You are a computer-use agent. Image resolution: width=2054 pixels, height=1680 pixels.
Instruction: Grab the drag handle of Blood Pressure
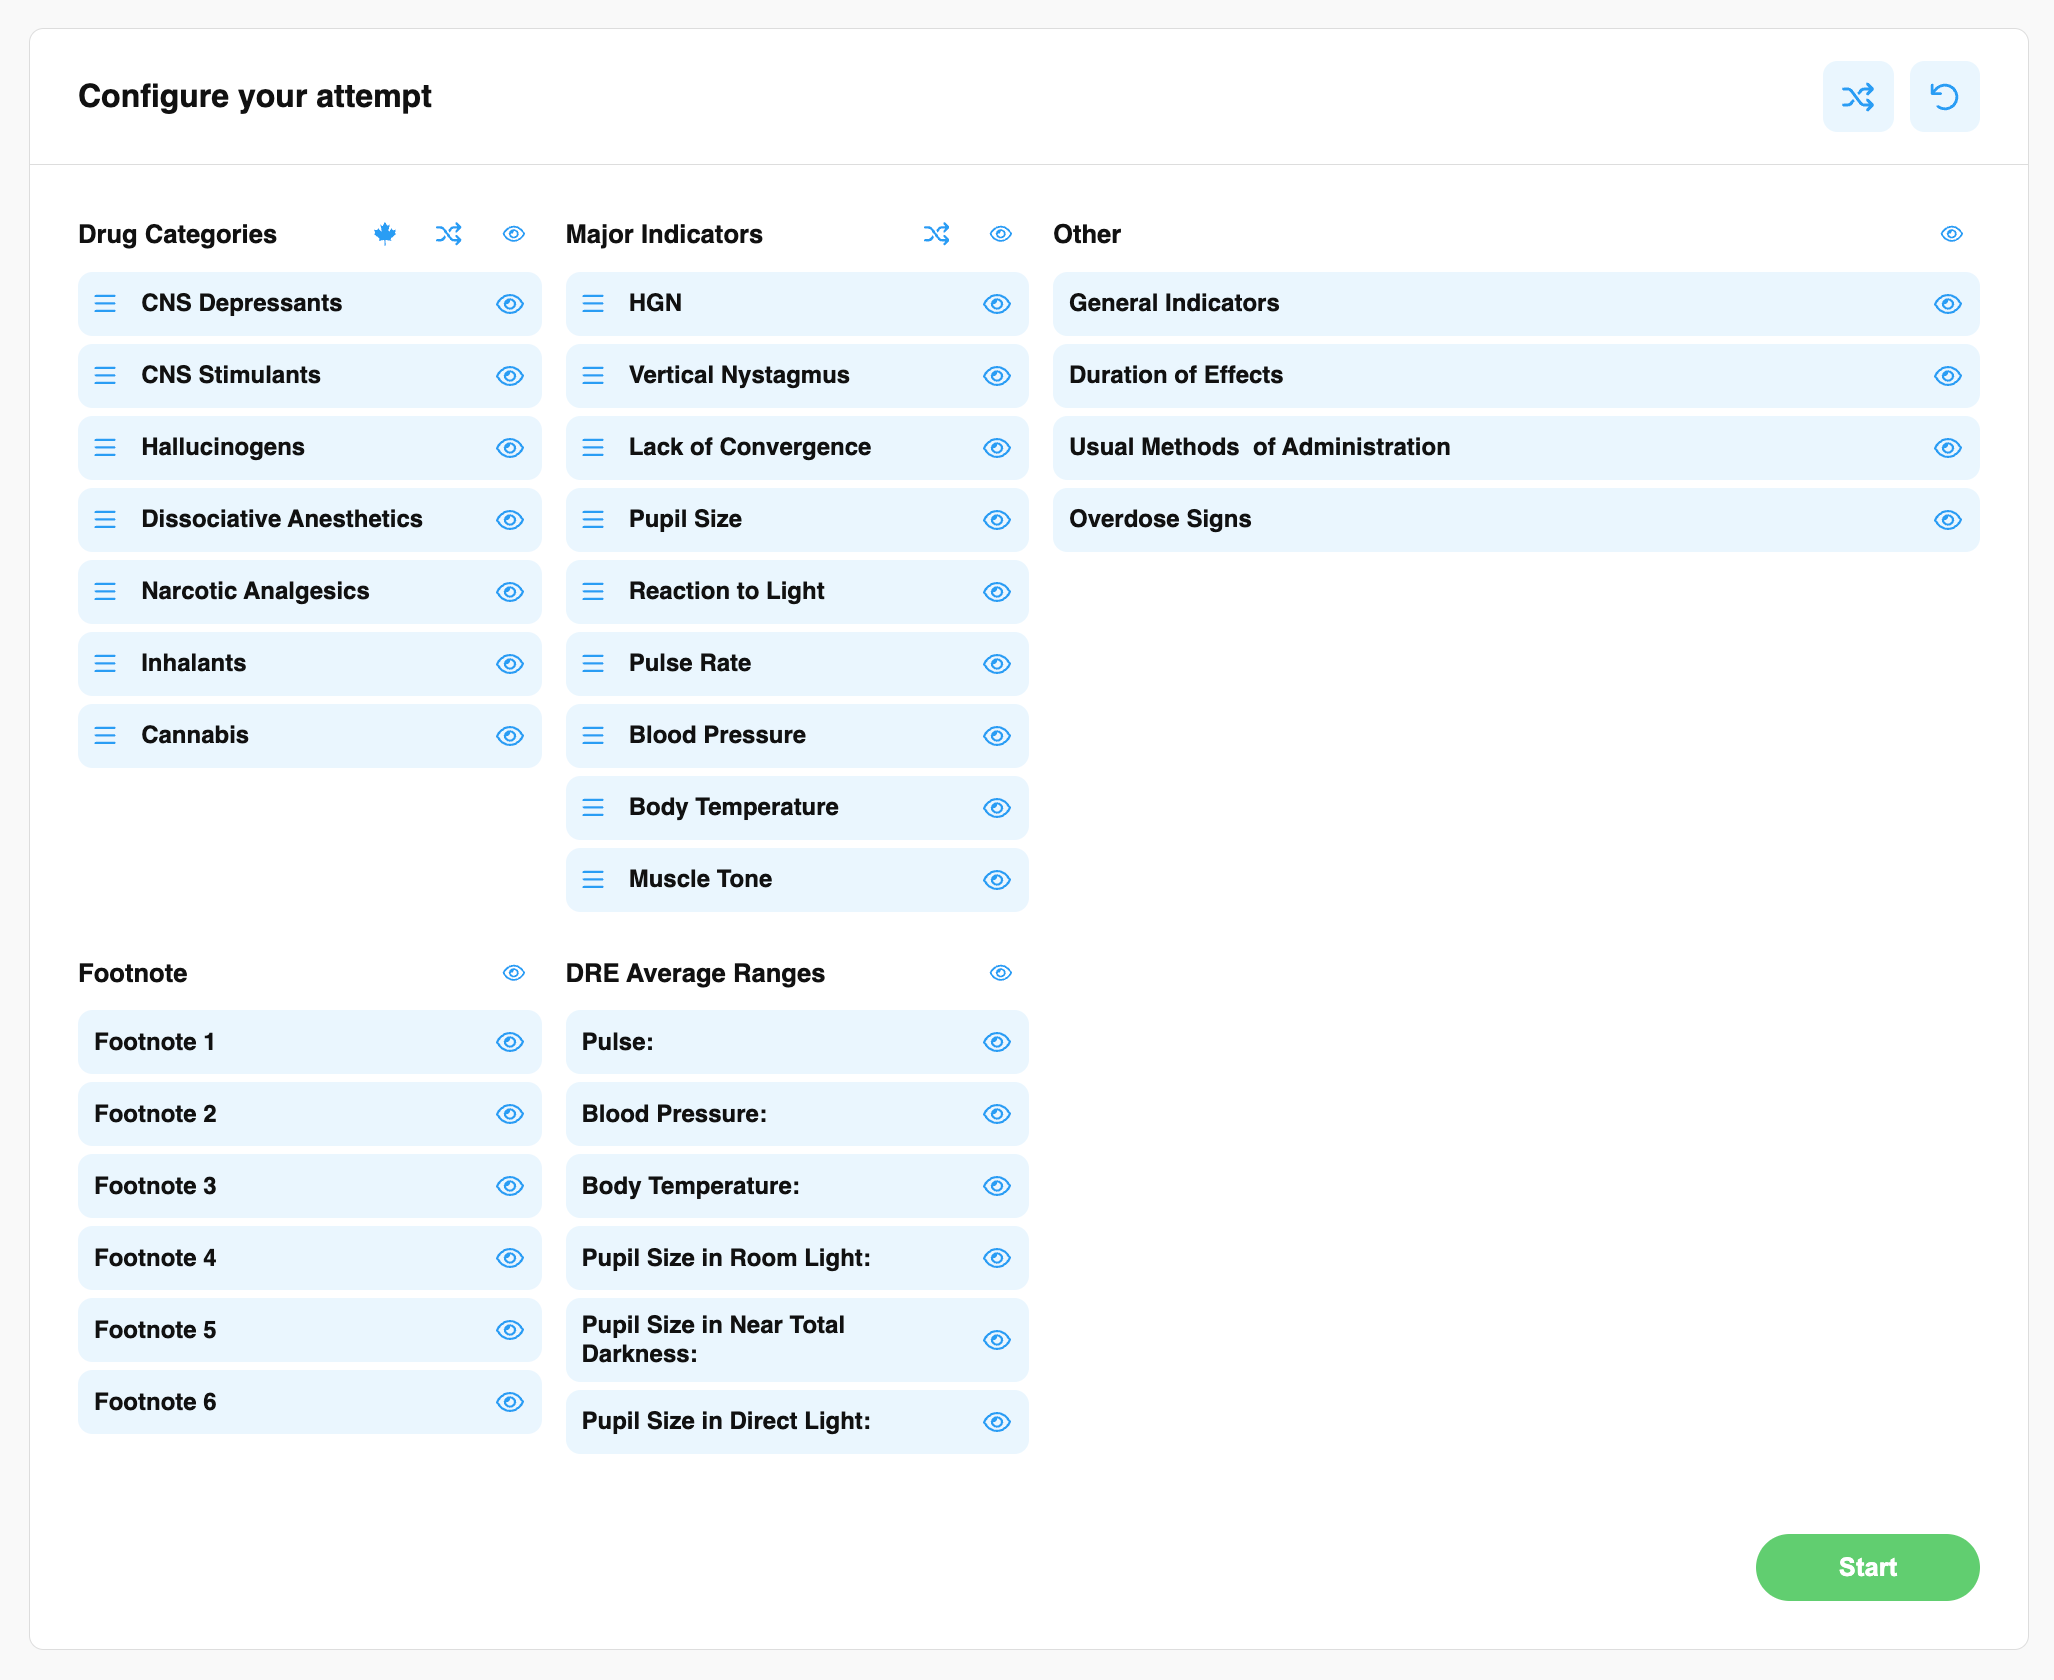[x=593, y=735]
